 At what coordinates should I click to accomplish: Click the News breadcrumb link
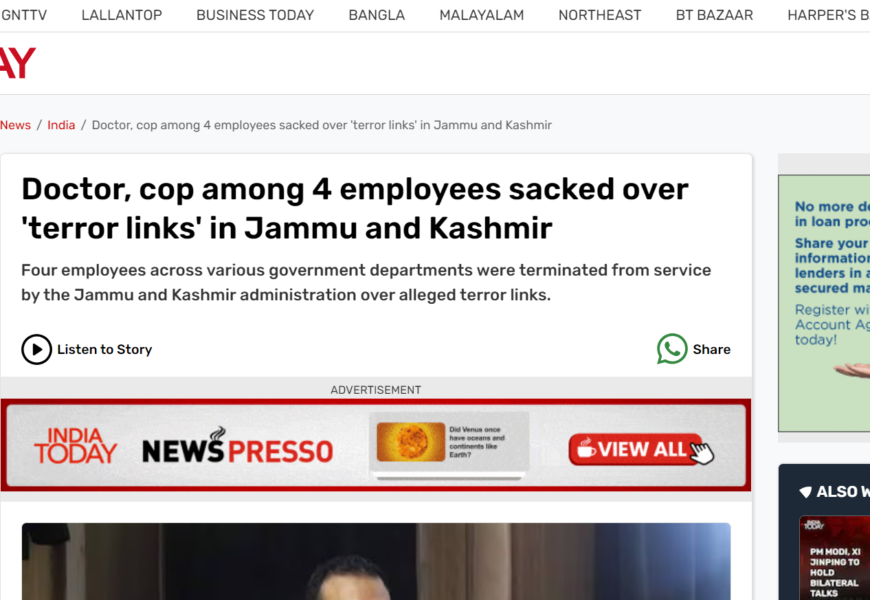click(x=15, y=125)
